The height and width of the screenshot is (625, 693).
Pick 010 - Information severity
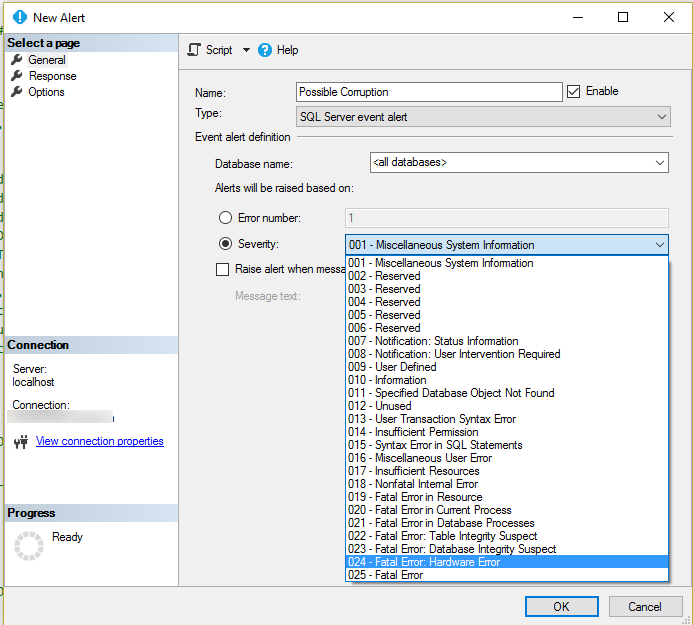coord(506,380)
